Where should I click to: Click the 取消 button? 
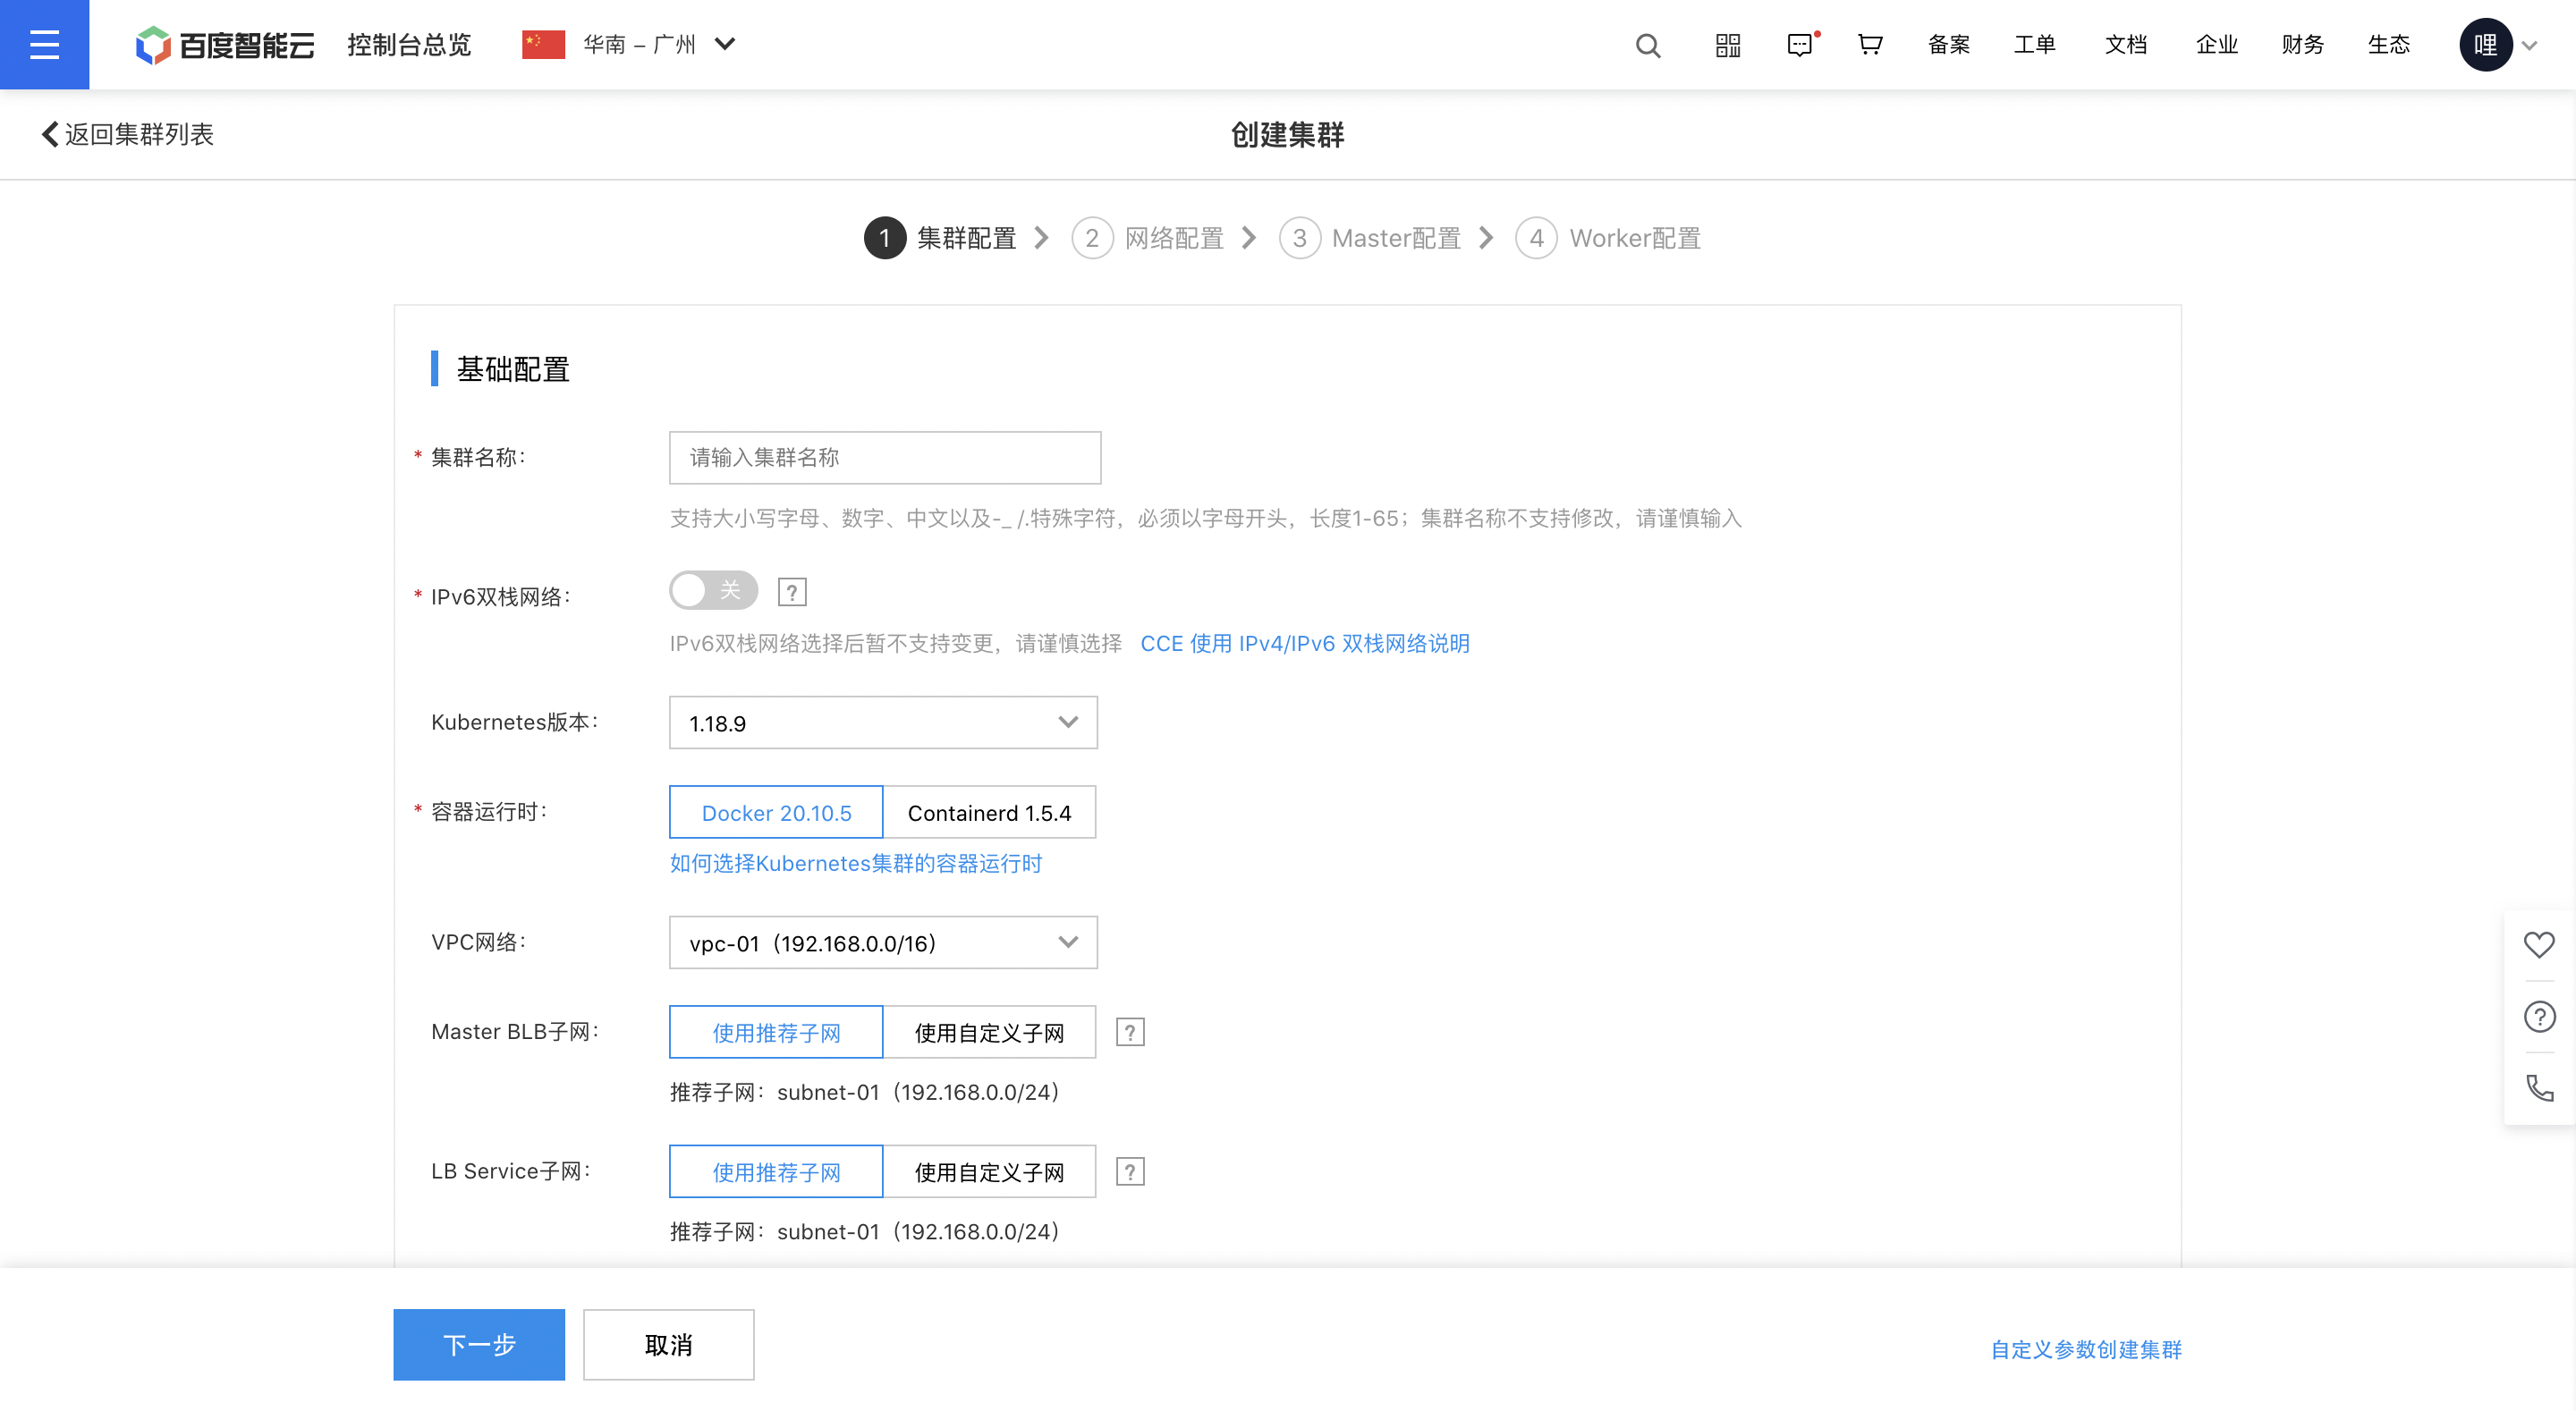(x=669, y=1344)
